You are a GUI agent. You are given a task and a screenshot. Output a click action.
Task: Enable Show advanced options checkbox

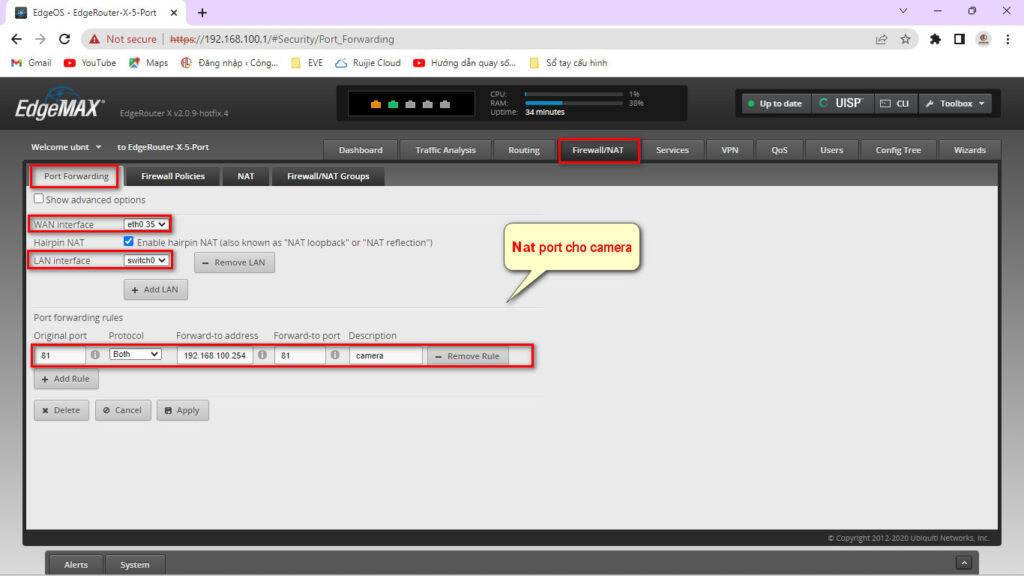(x=39, y=199)
